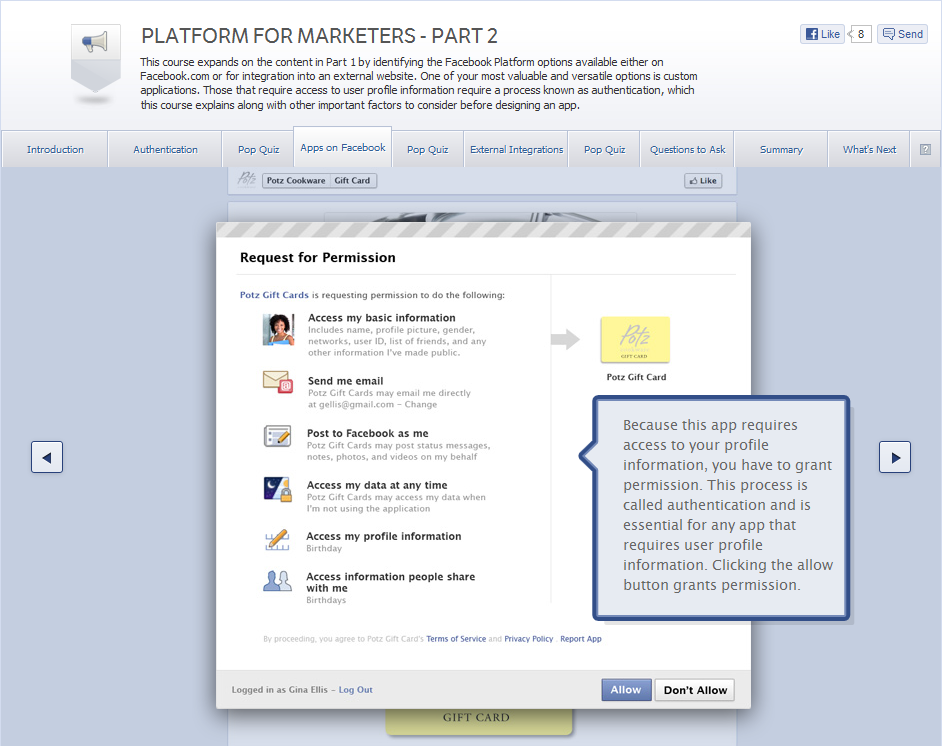This screenshot has width=942, height=746.
Task: Click the Send me email heading
Action: [345, 381]
